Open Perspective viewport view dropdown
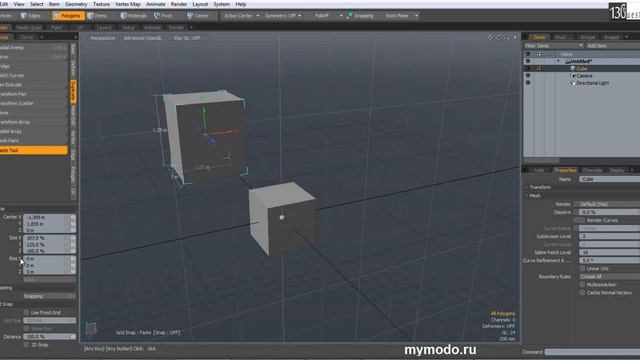The height and width of the screenshot is (360, 640). [x=102, y=38]
